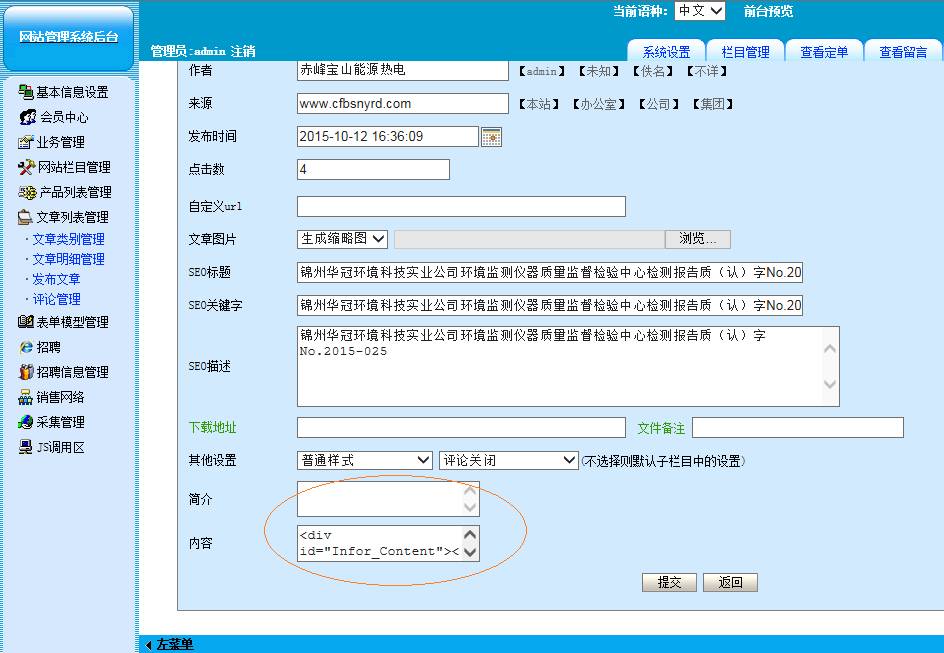
Task: Expand the 评论关闭 comment setting dropdown
Action: pos(508,460)
